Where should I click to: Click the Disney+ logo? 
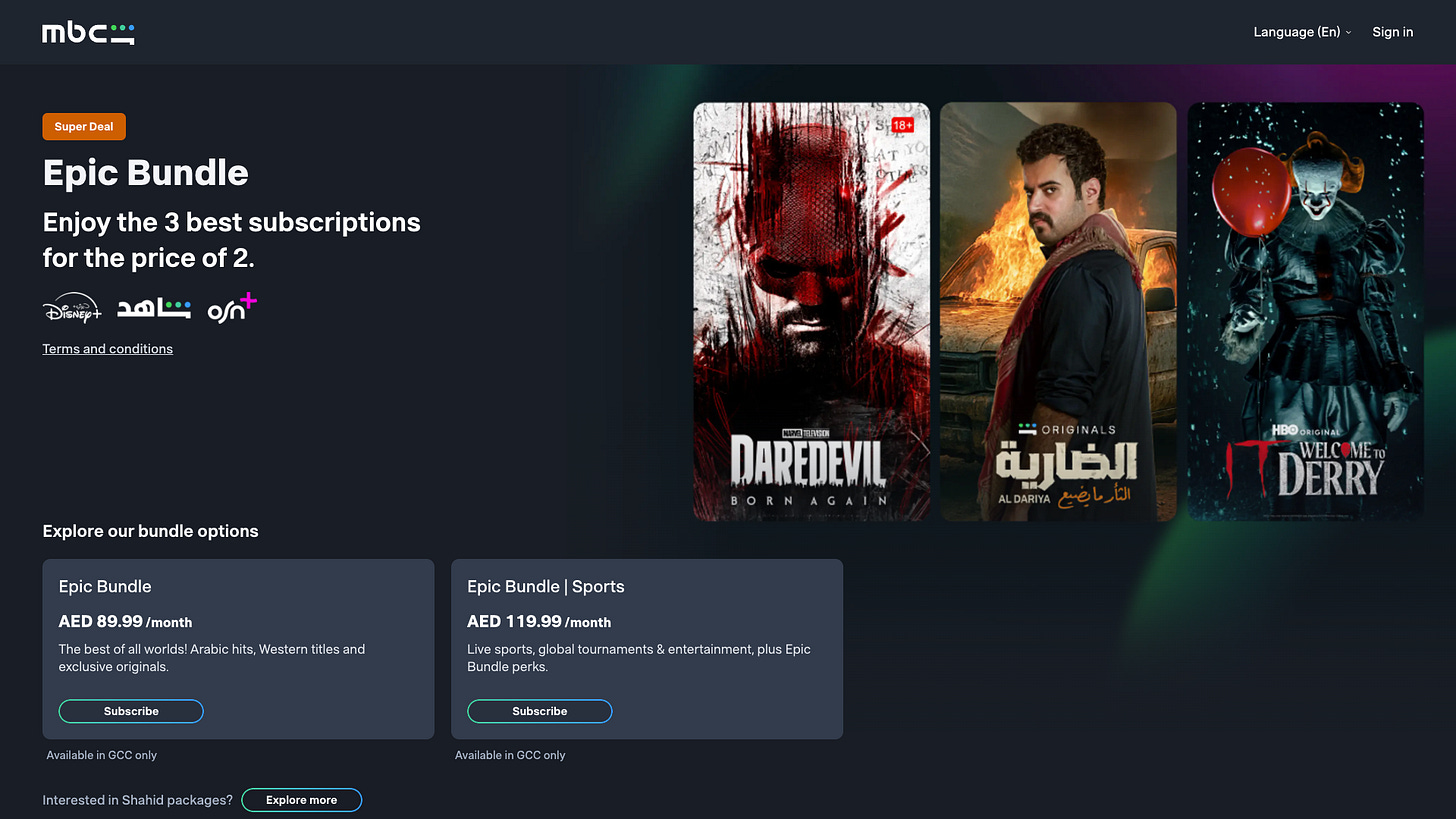coord(72,309)
